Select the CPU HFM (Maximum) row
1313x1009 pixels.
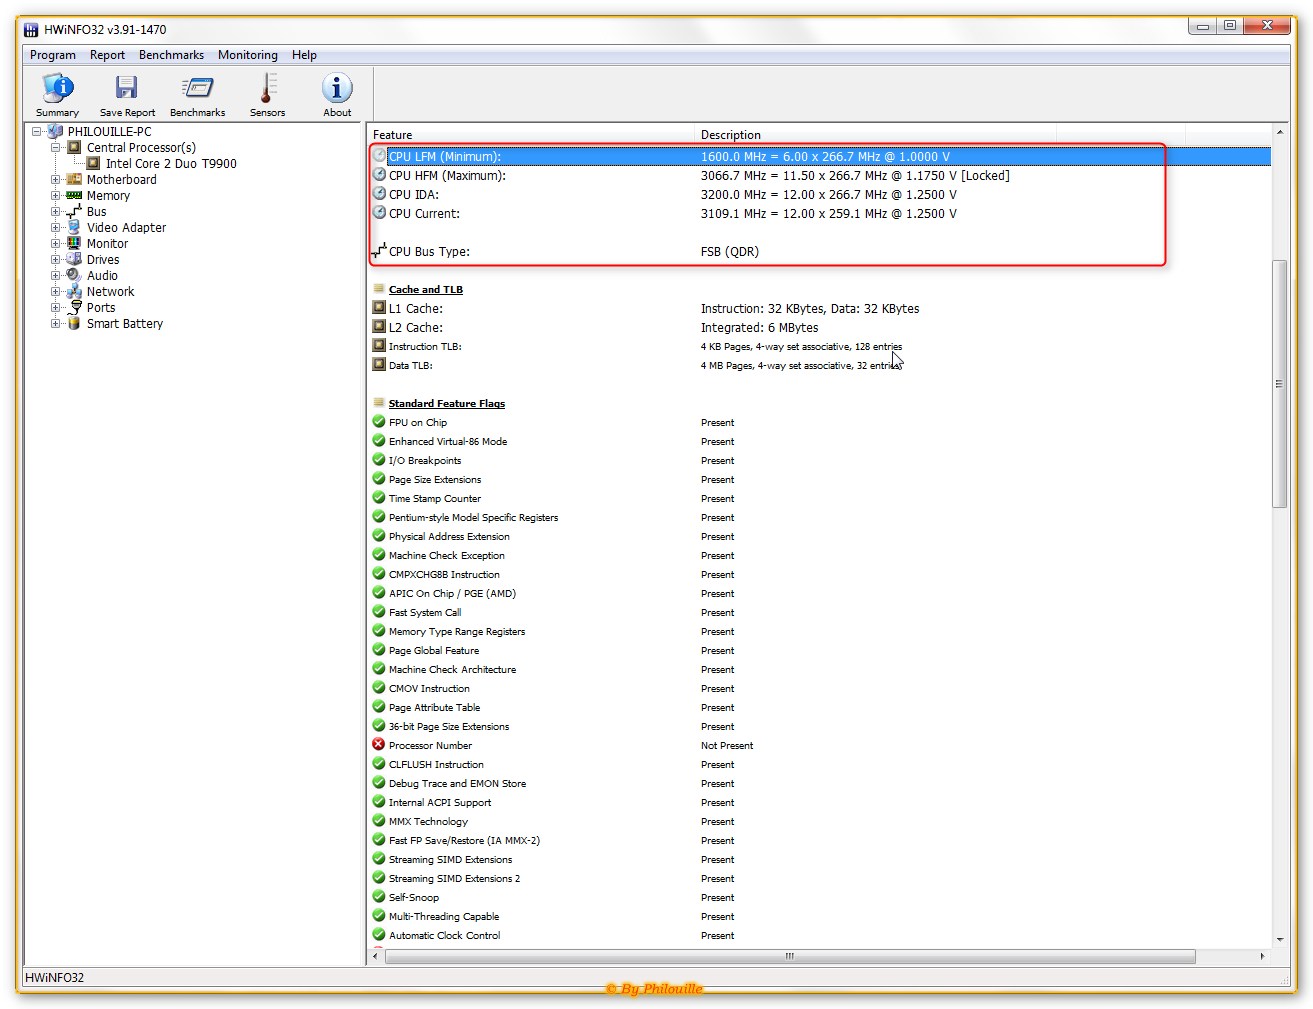click(x=447, y=176)
